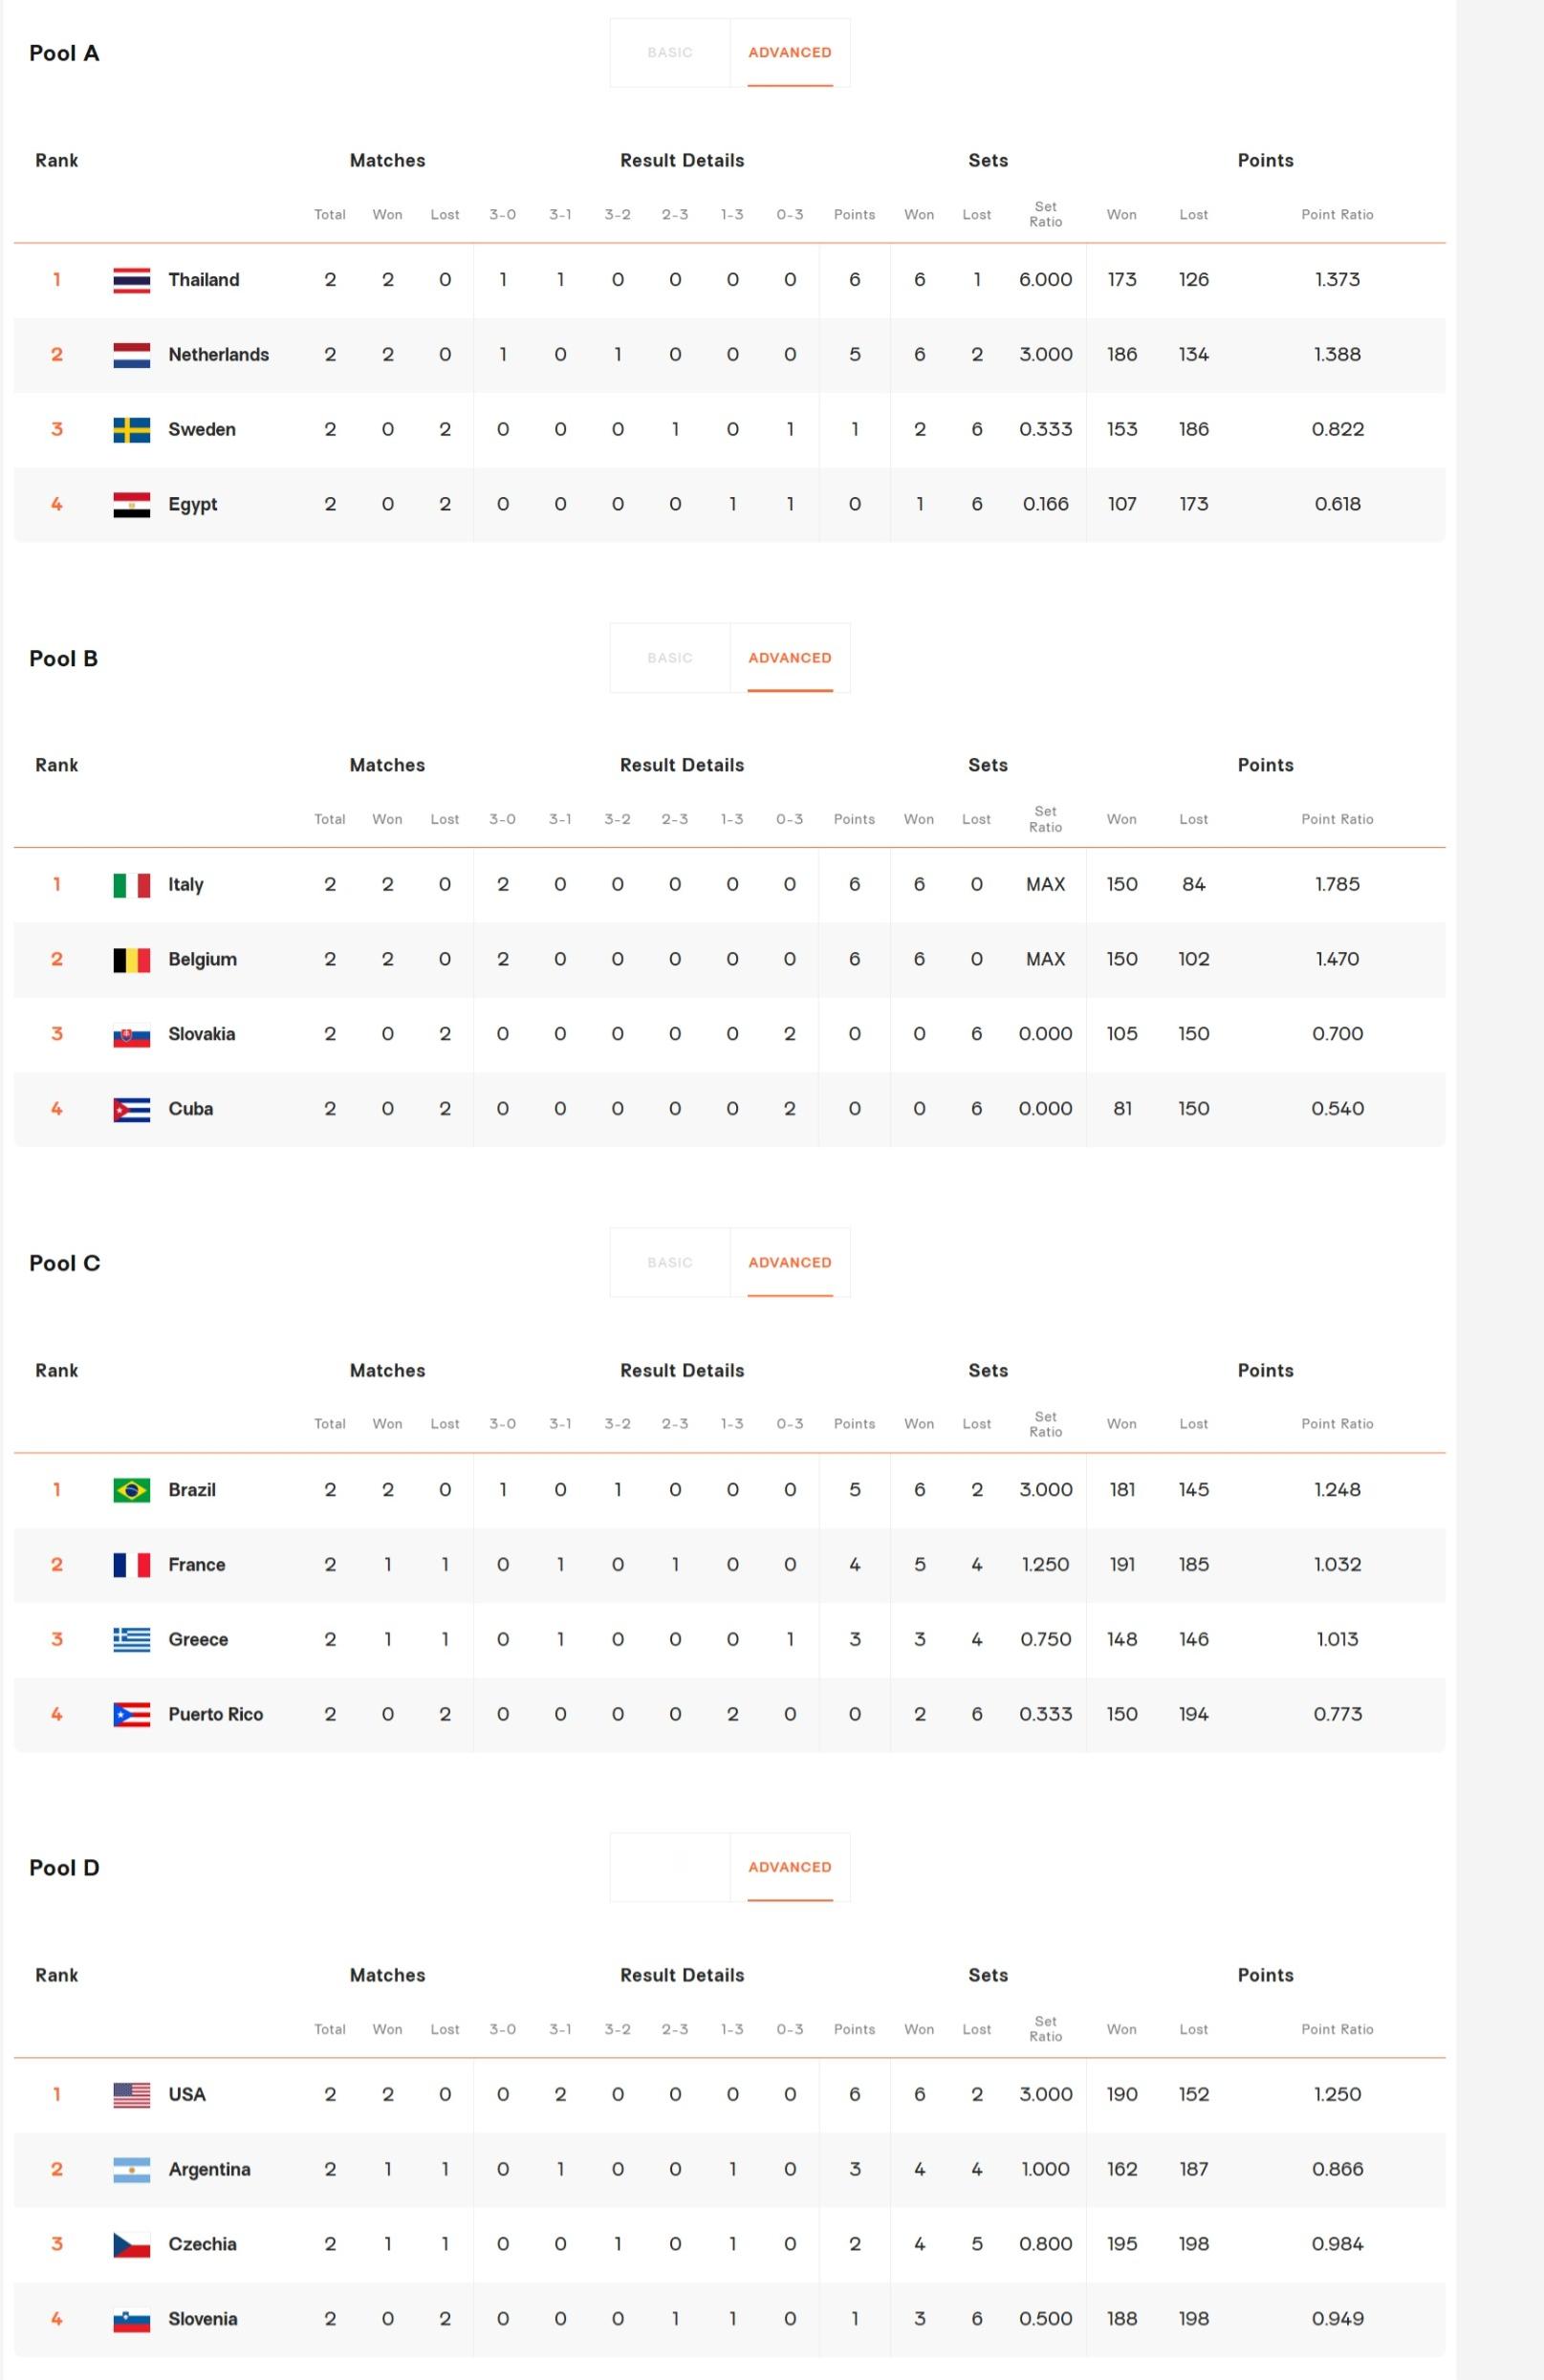Screen dimensions: 1544x2380
Task: Select the Advanced tab for Pool A
Action: pos(790,53)
